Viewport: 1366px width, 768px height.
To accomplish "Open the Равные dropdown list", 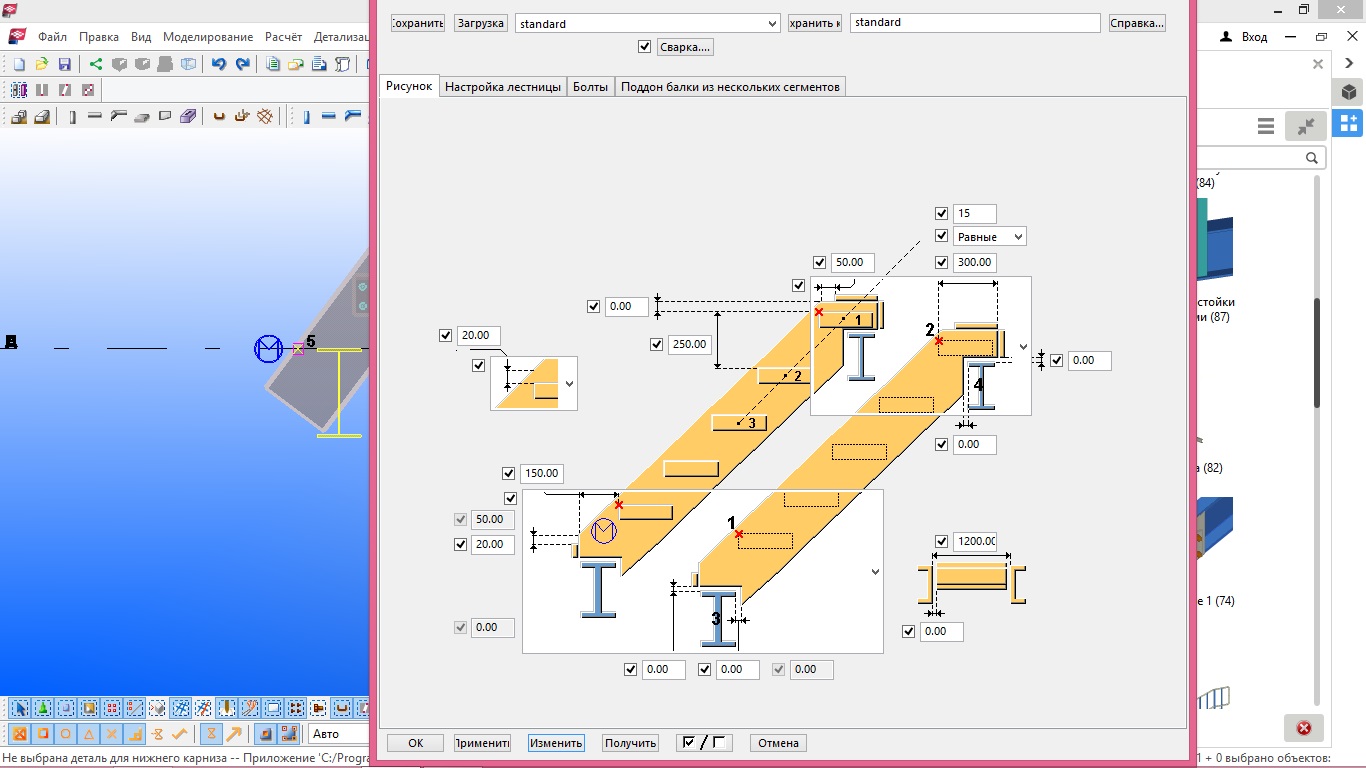I will click(989, 237).
